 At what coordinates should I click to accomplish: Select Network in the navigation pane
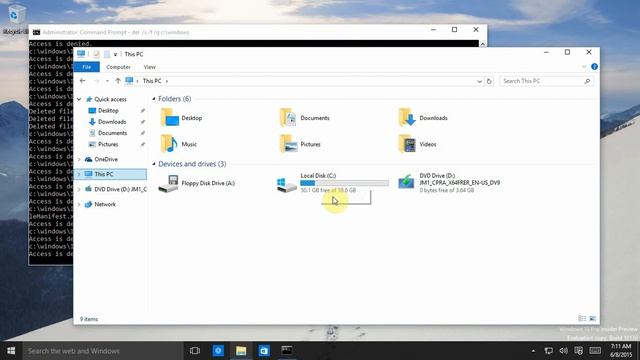point(105,204)
